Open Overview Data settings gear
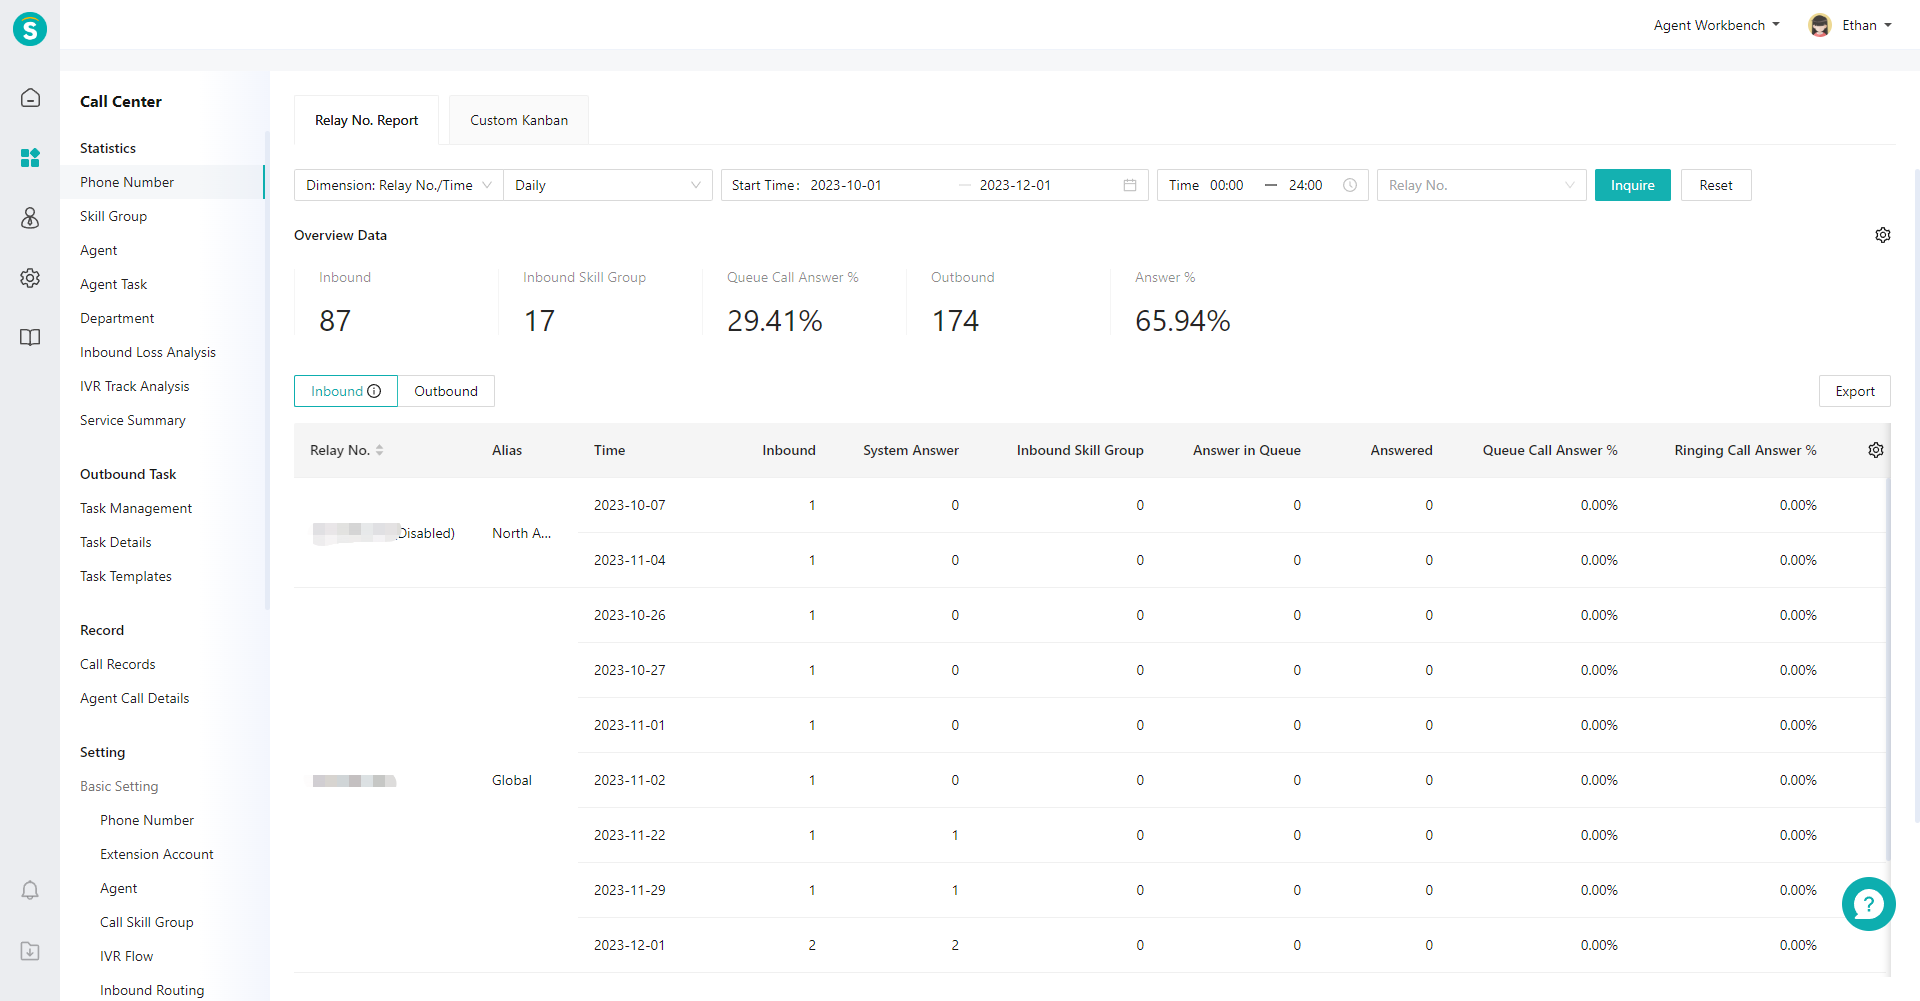This screenshot has width=1920, height=1001. (1882, 235)
